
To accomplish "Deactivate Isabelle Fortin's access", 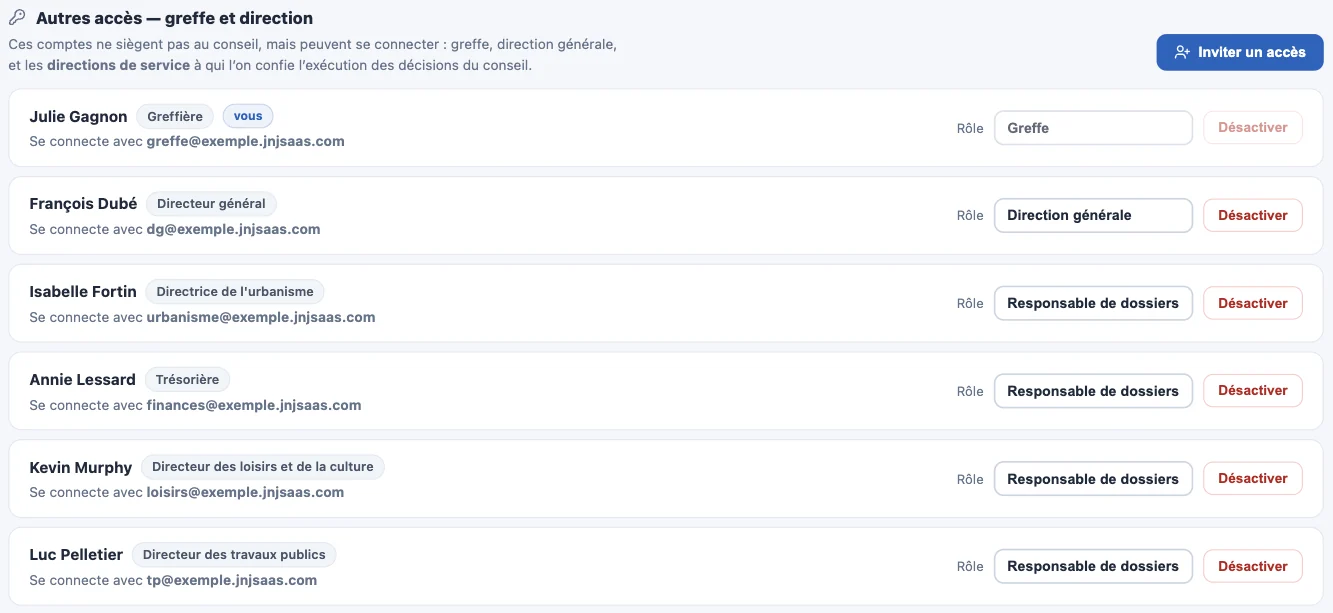I will click(1253, 303).
